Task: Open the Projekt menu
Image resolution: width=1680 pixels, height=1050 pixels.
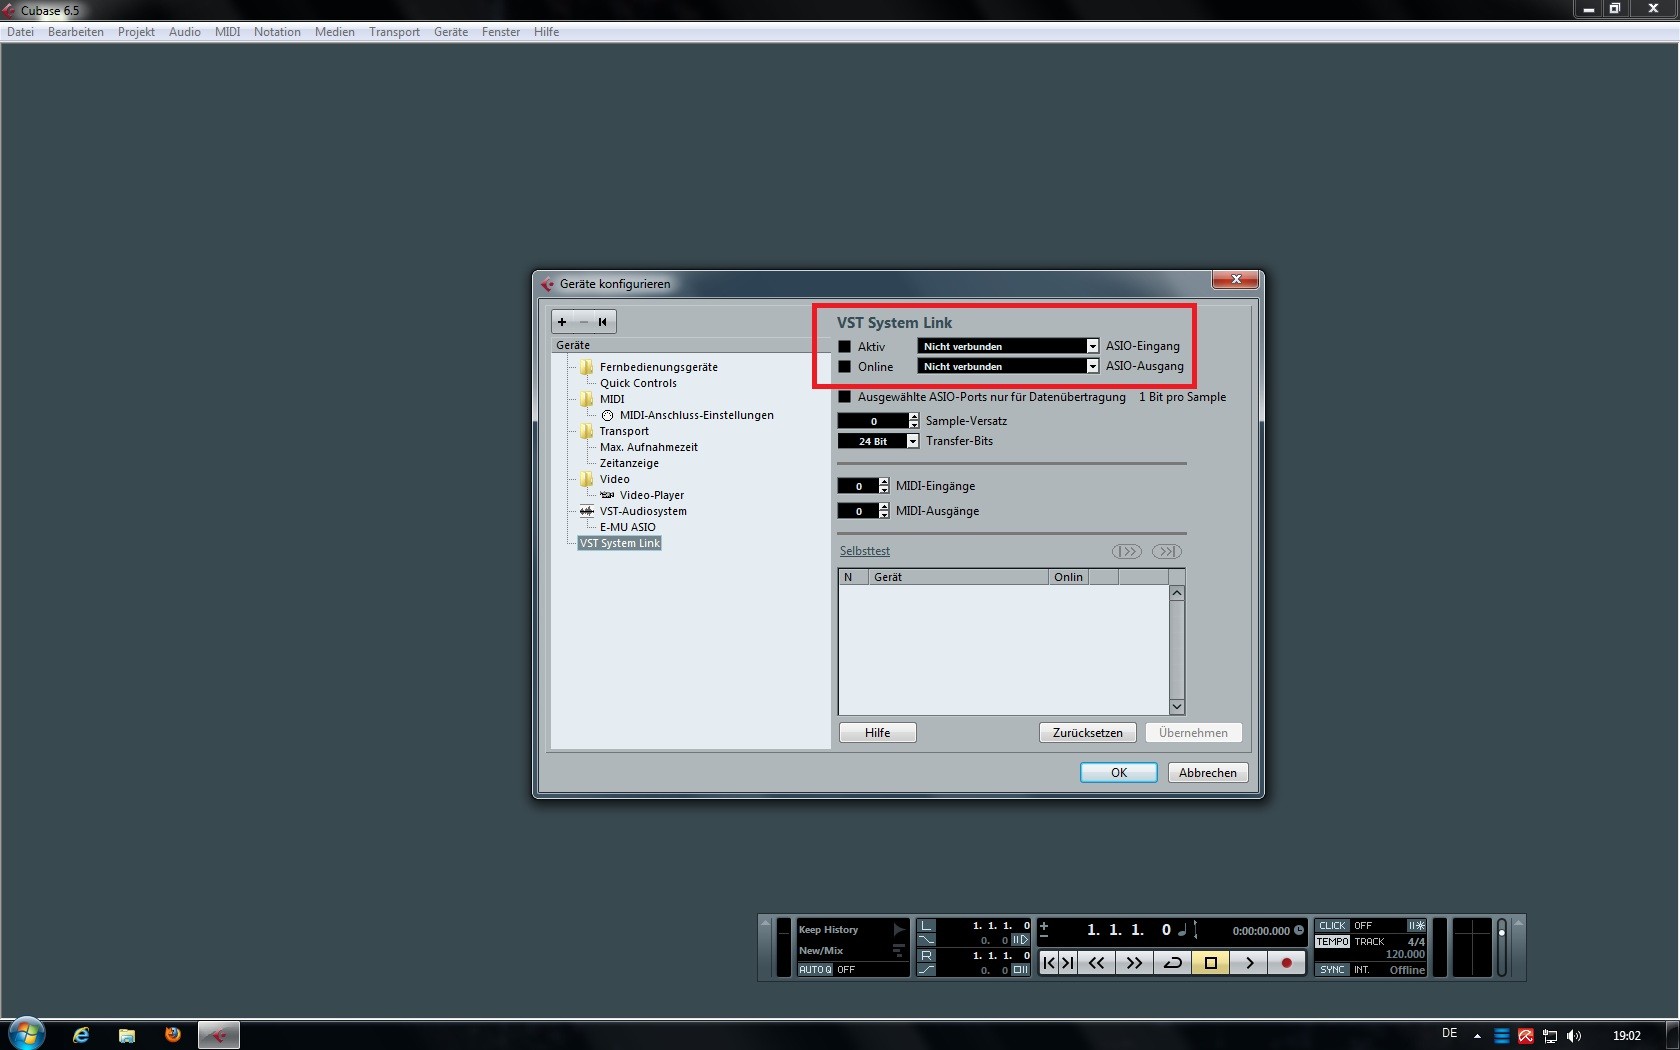Action: 136,32
